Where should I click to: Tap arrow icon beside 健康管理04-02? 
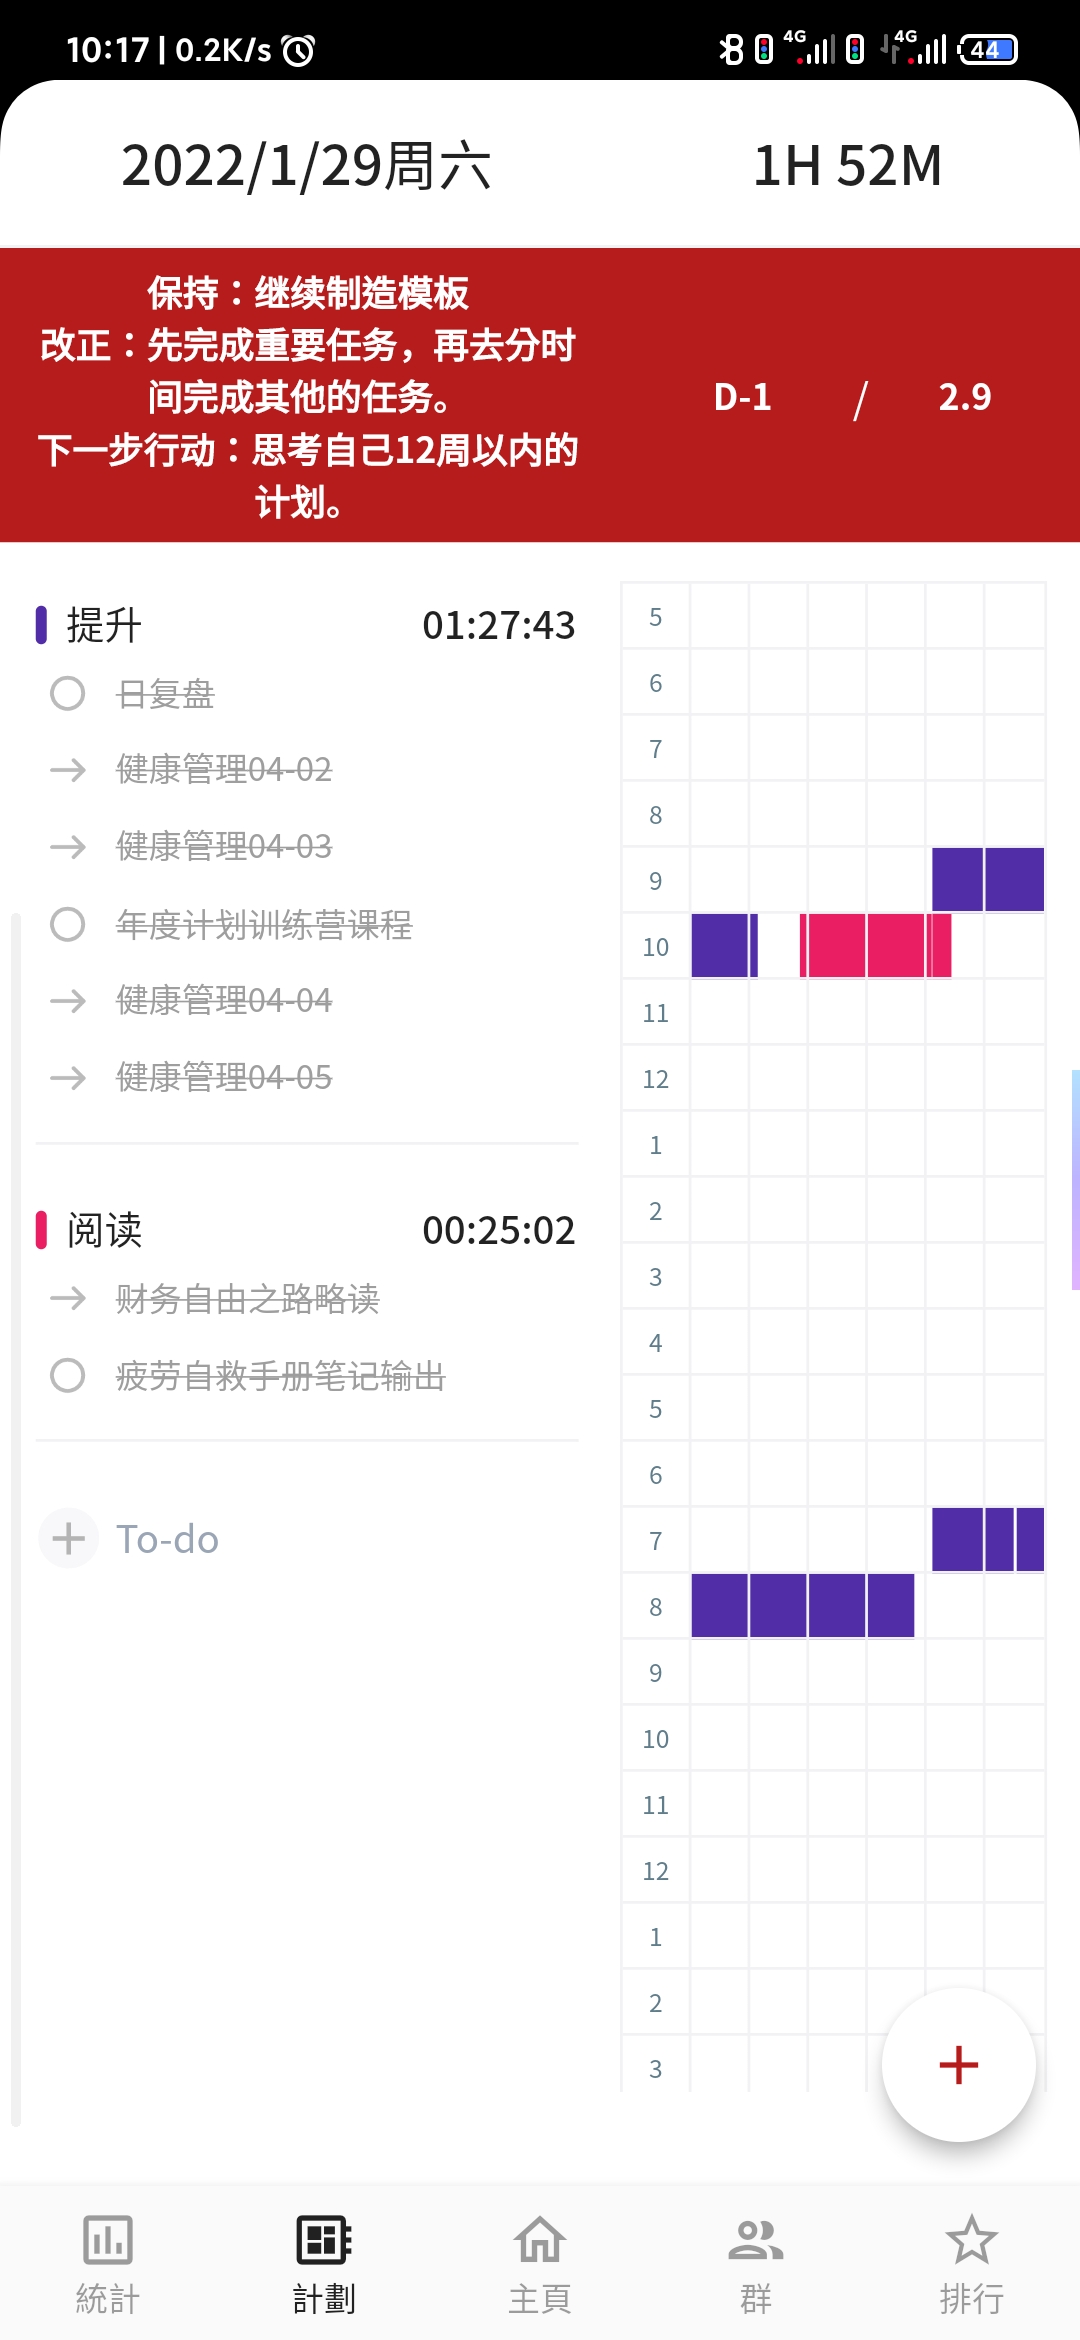click(68, 769)
